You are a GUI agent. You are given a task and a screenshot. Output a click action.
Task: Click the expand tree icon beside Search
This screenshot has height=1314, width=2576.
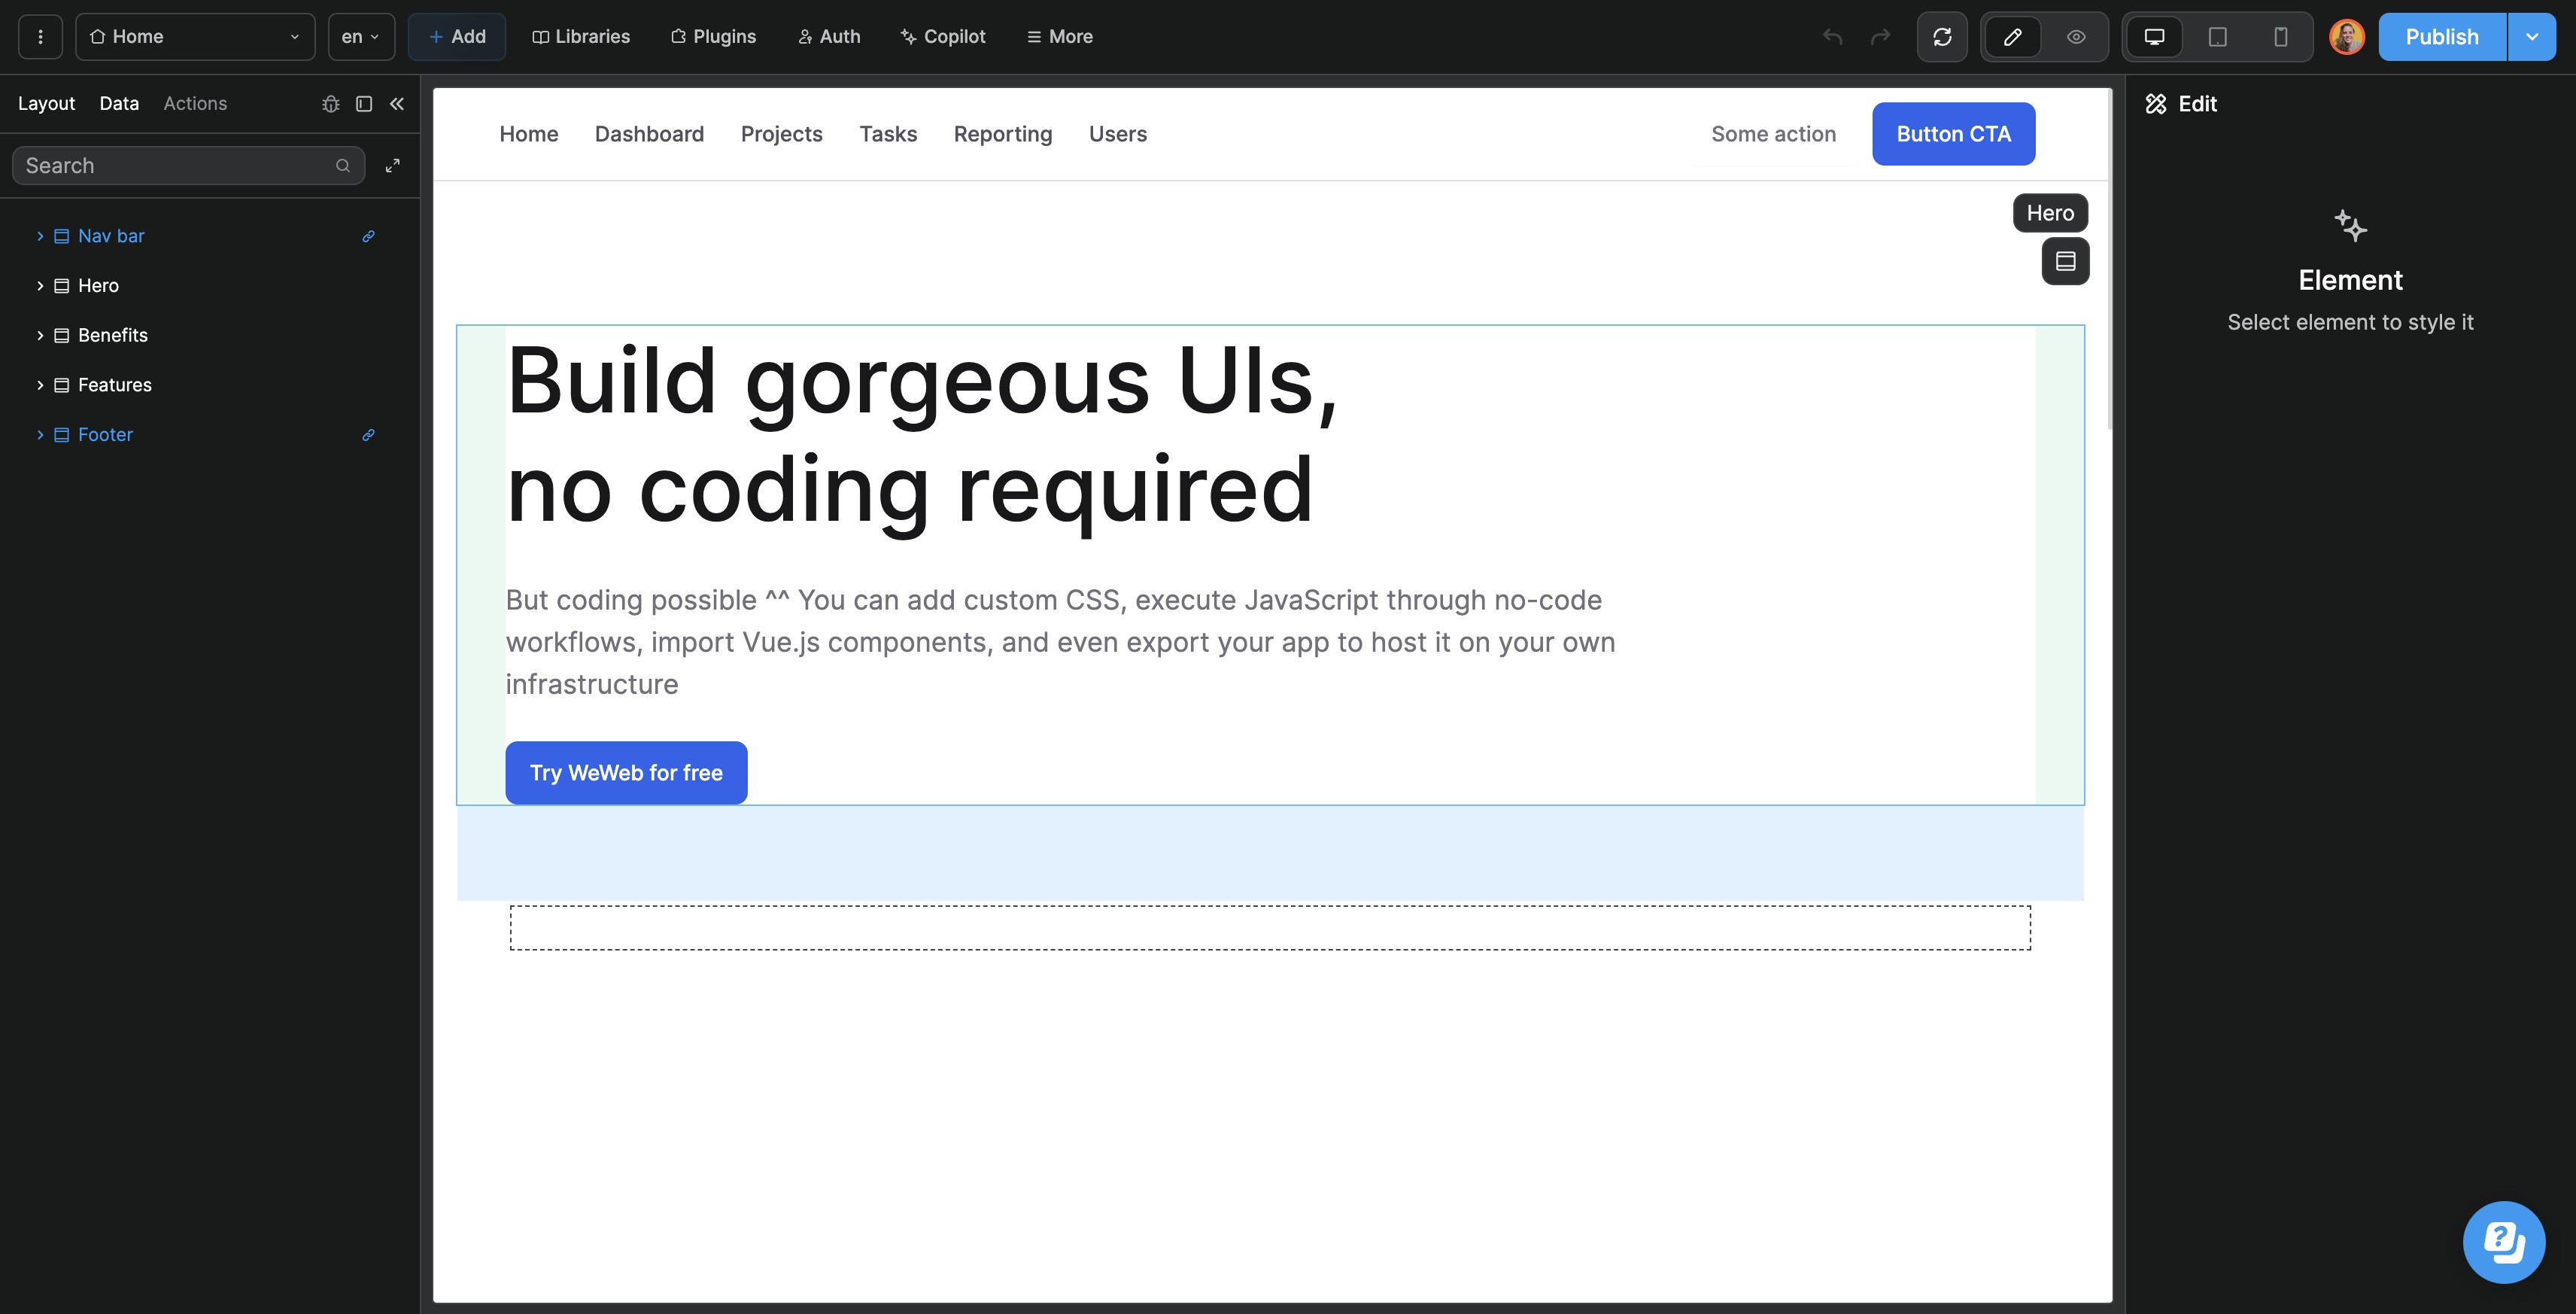pos(393,166)
